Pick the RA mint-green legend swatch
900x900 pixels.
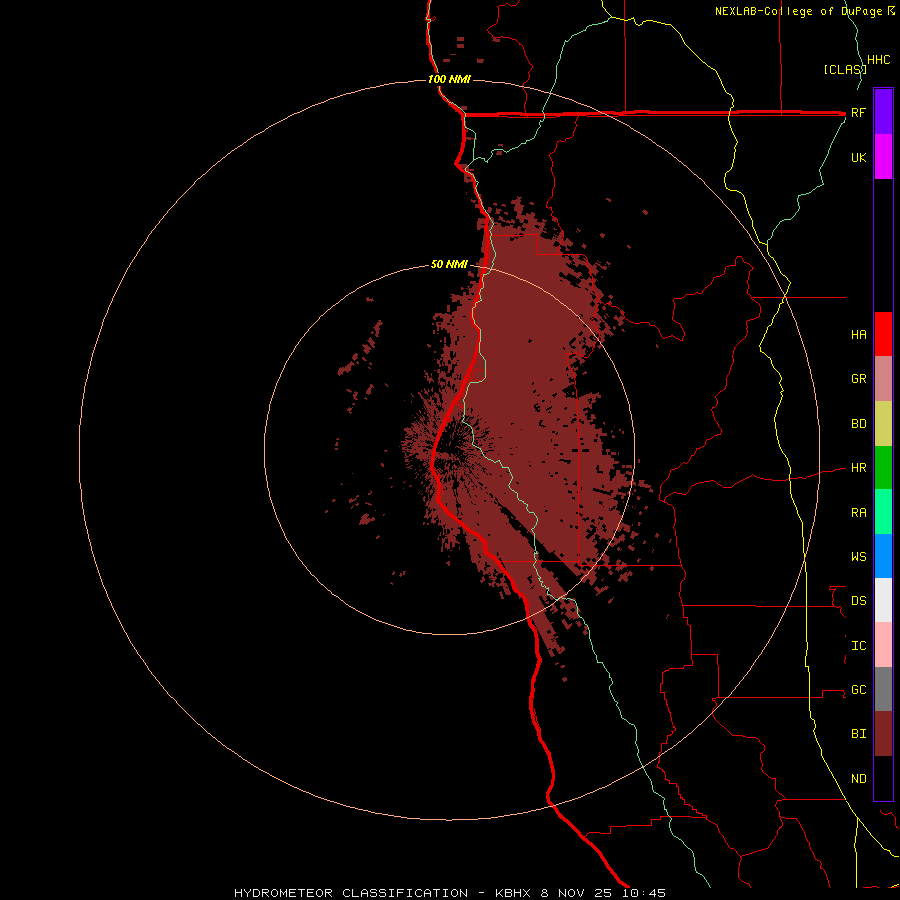tap(883, 512)
